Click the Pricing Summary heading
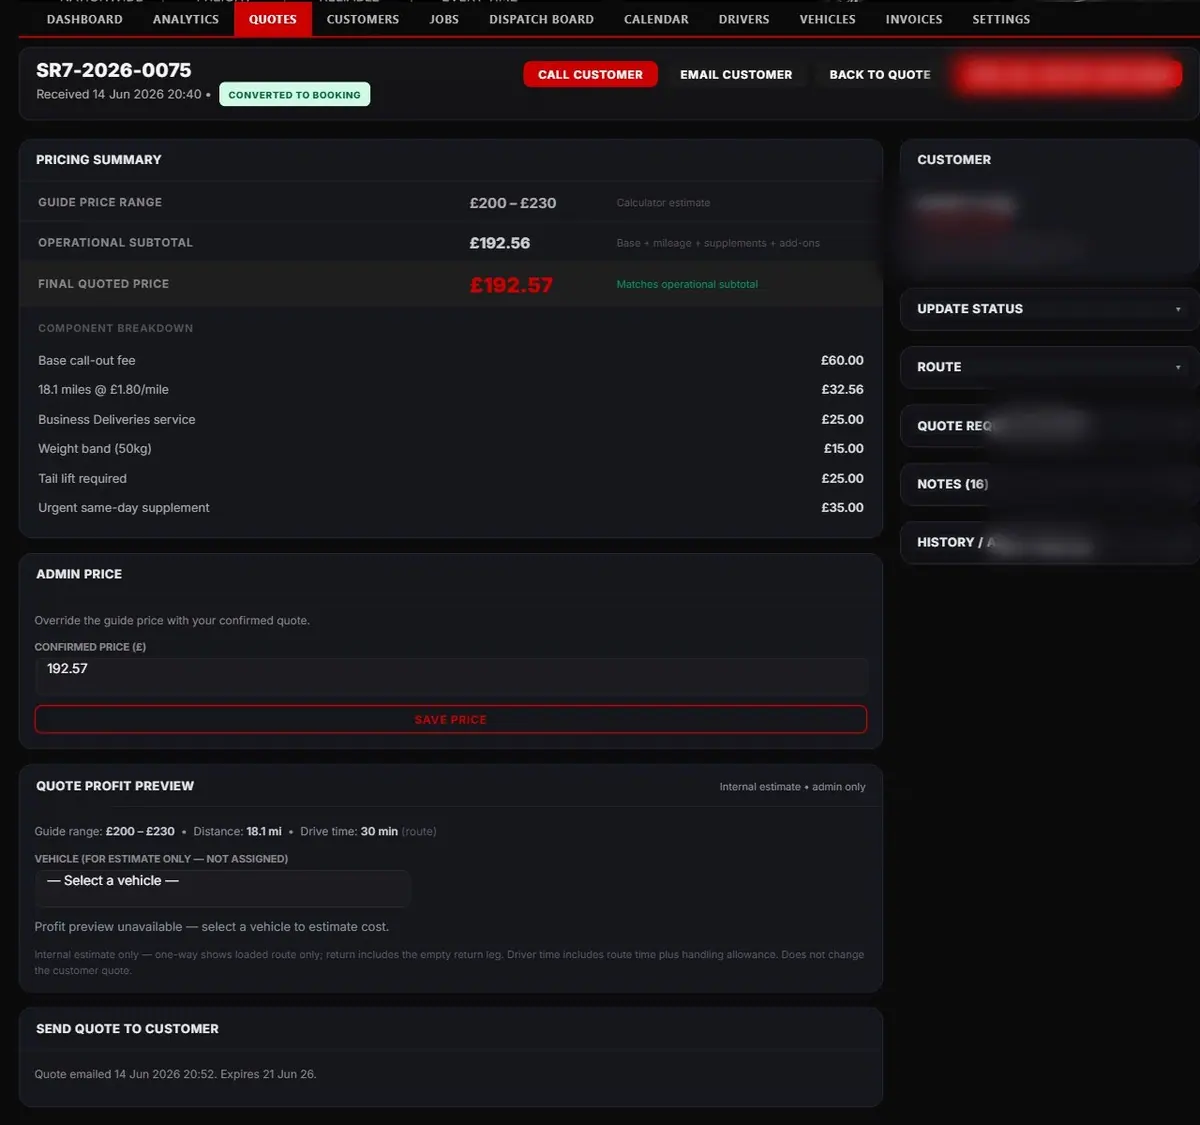The width and height of the screenshot is (1200, 1125). coord(99,160)
